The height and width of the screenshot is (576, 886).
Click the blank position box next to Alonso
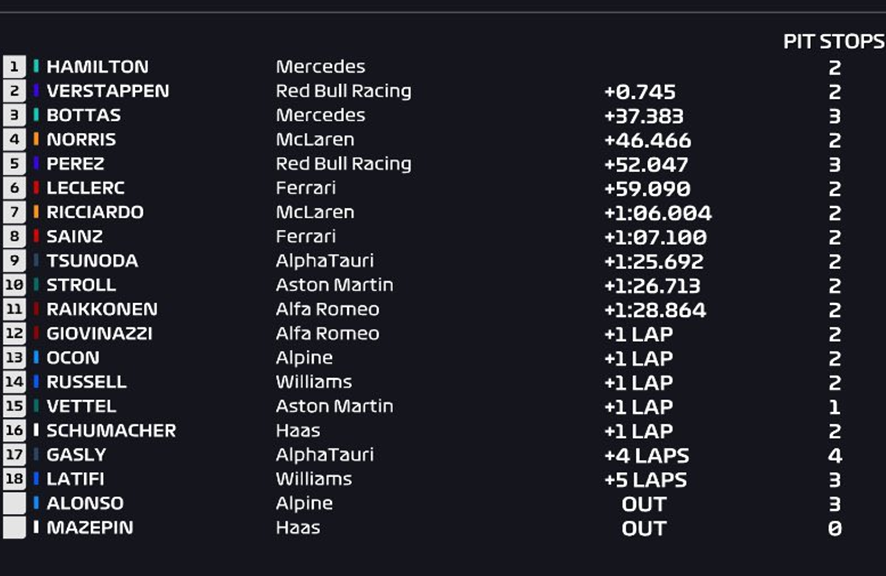click(14, 503)
